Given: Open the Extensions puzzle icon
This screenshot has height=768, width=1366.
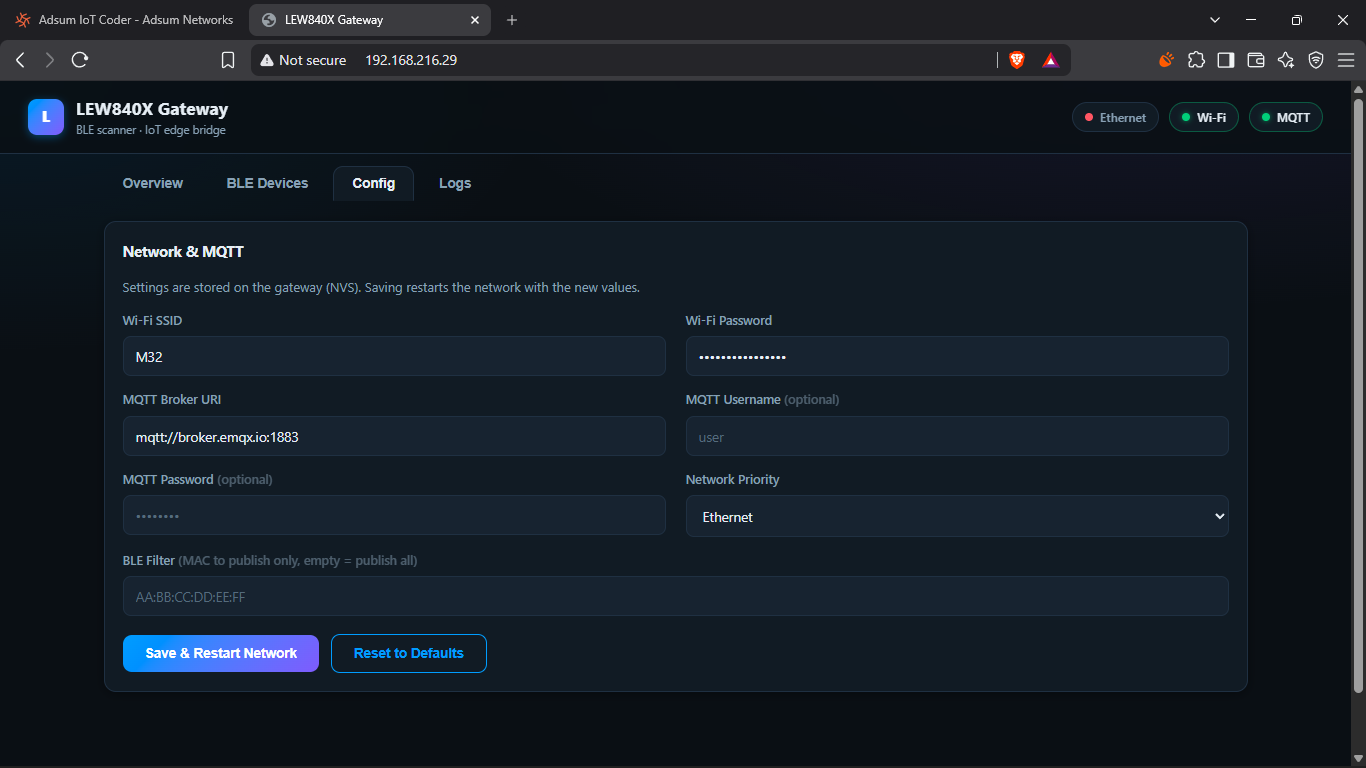Looking at the screenshot, I should [1196, 60].
